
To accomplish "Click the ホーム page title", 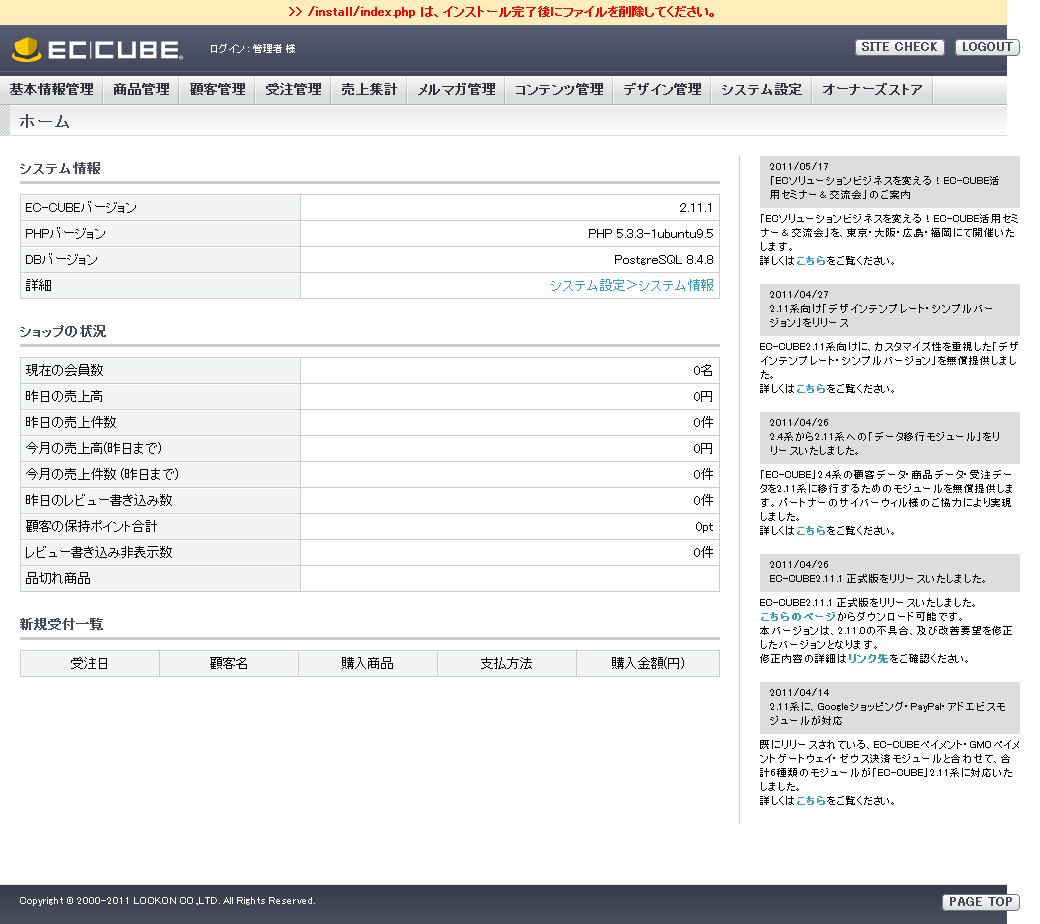I will (44, 121).
